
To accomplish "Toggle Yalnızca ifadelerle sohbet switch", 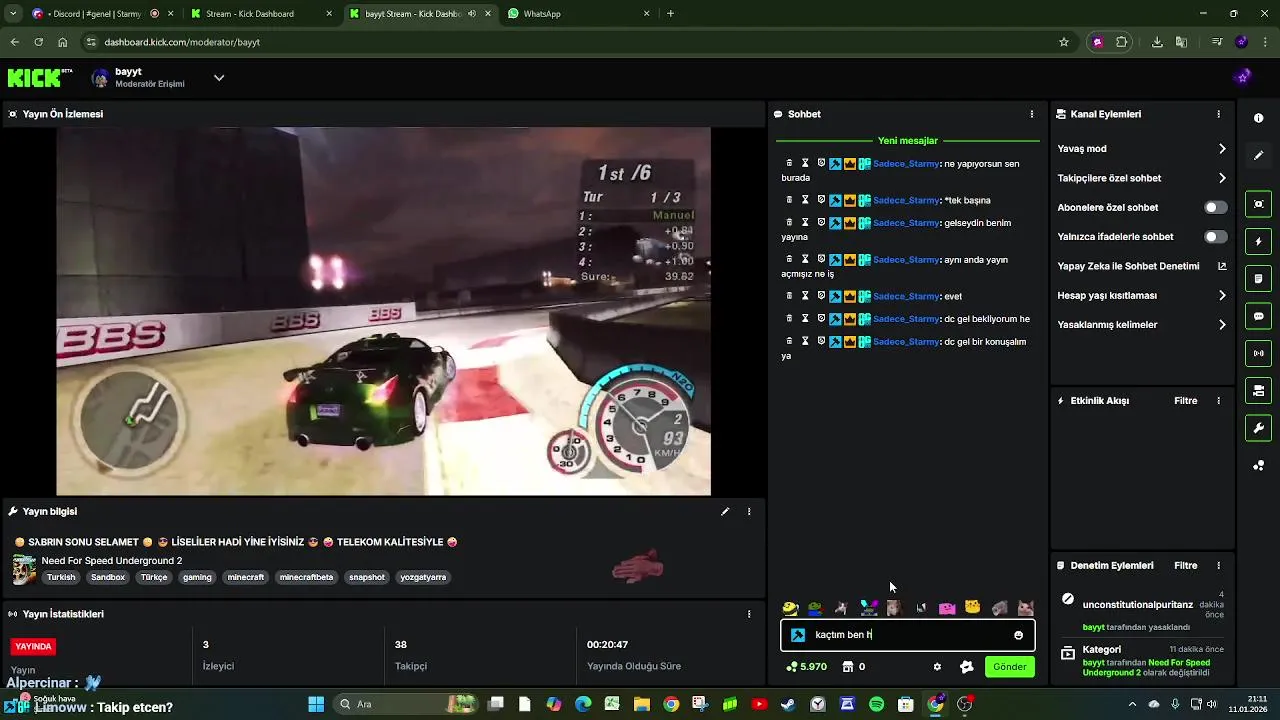I will pyautogui.click(x=1215, y=237).
